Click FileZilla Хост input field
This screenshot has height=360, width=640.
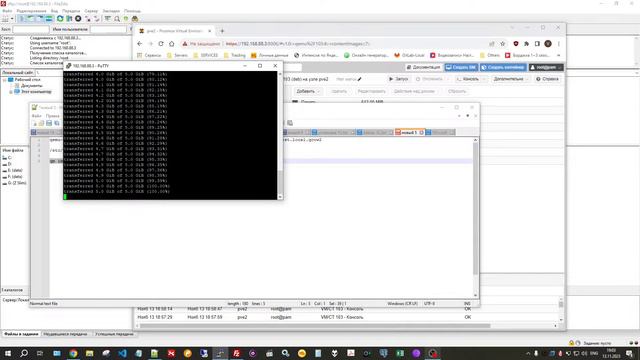pyautogui.click(x=31, y=29)
